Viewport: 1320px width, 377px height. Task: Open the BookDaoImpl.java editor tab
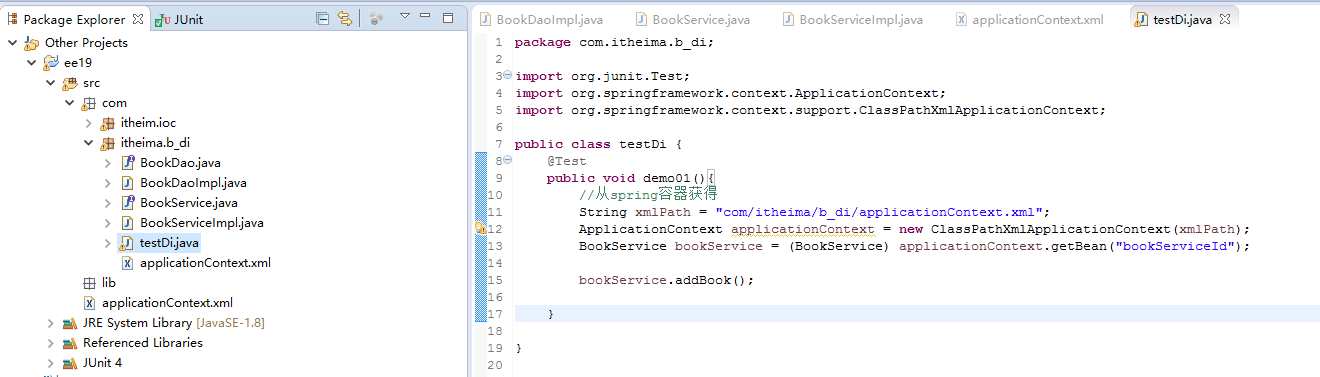coord(541,19)
